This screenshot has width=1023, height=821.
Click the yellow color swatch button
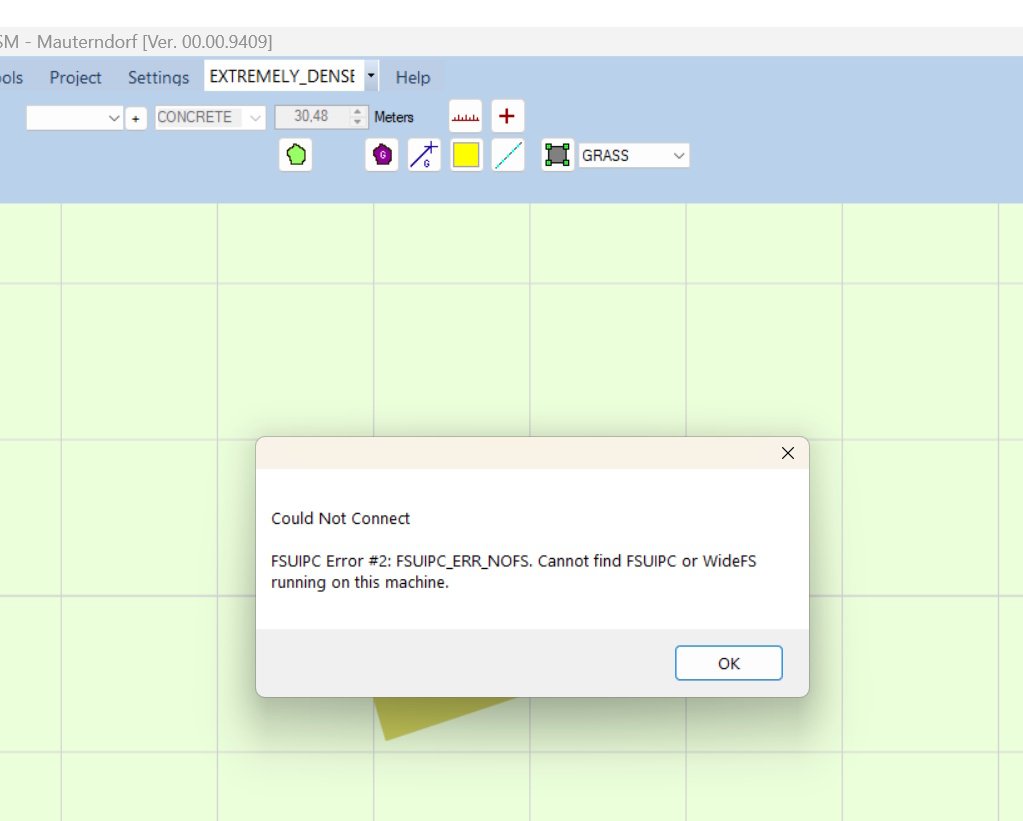tap(466, 155)
